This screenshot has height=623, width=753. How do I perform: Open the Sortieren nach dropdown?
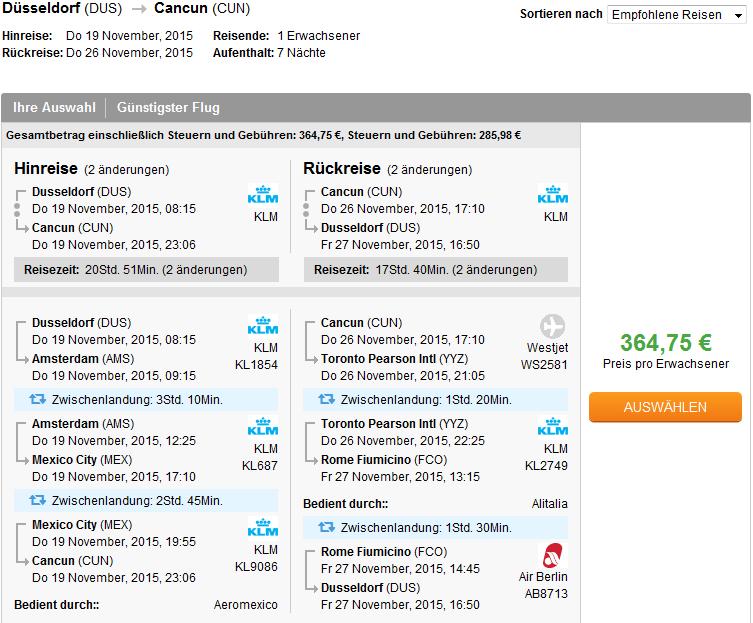pyautogui.click(x=676, y=15)
